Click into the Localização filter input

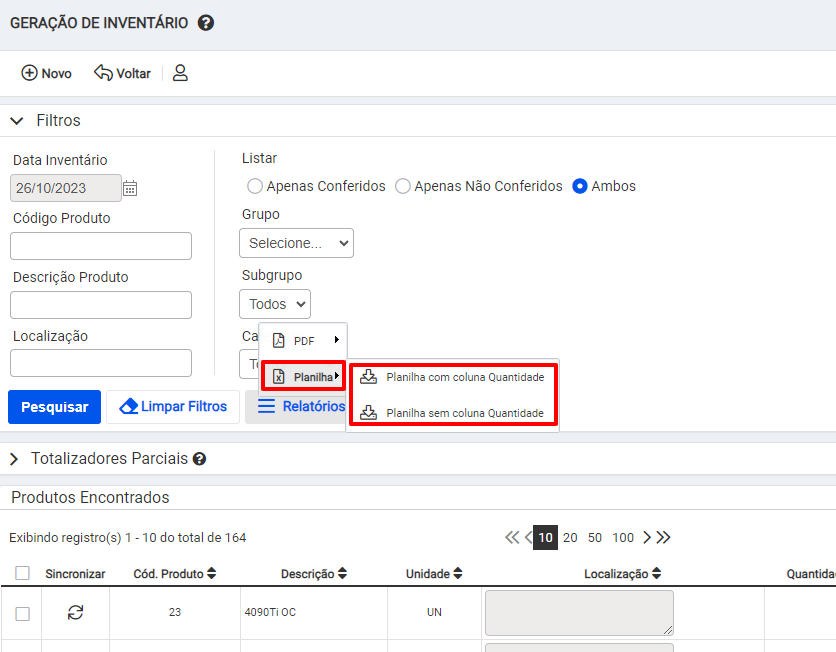point(101,363)
